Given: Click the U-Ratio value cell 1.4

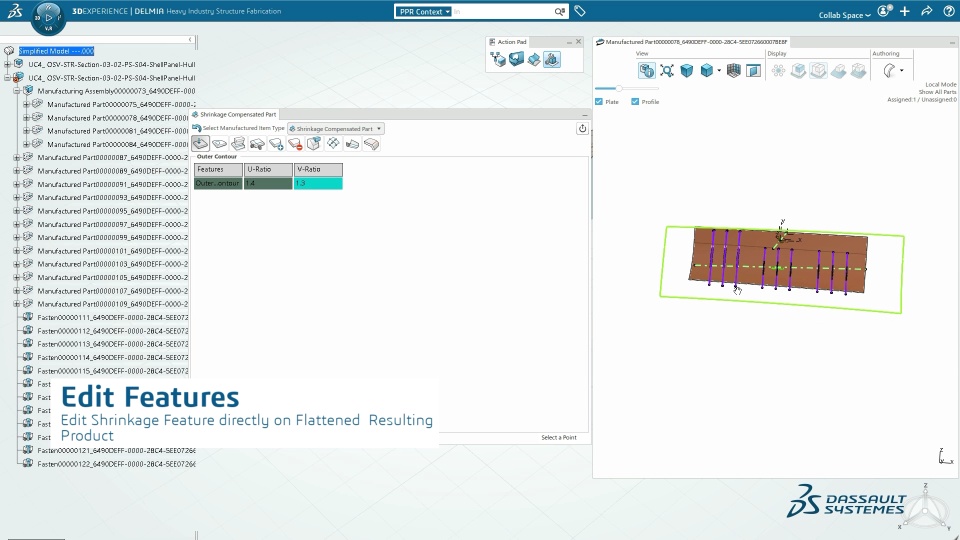Looking at the screenshot, I should [268, 183].
